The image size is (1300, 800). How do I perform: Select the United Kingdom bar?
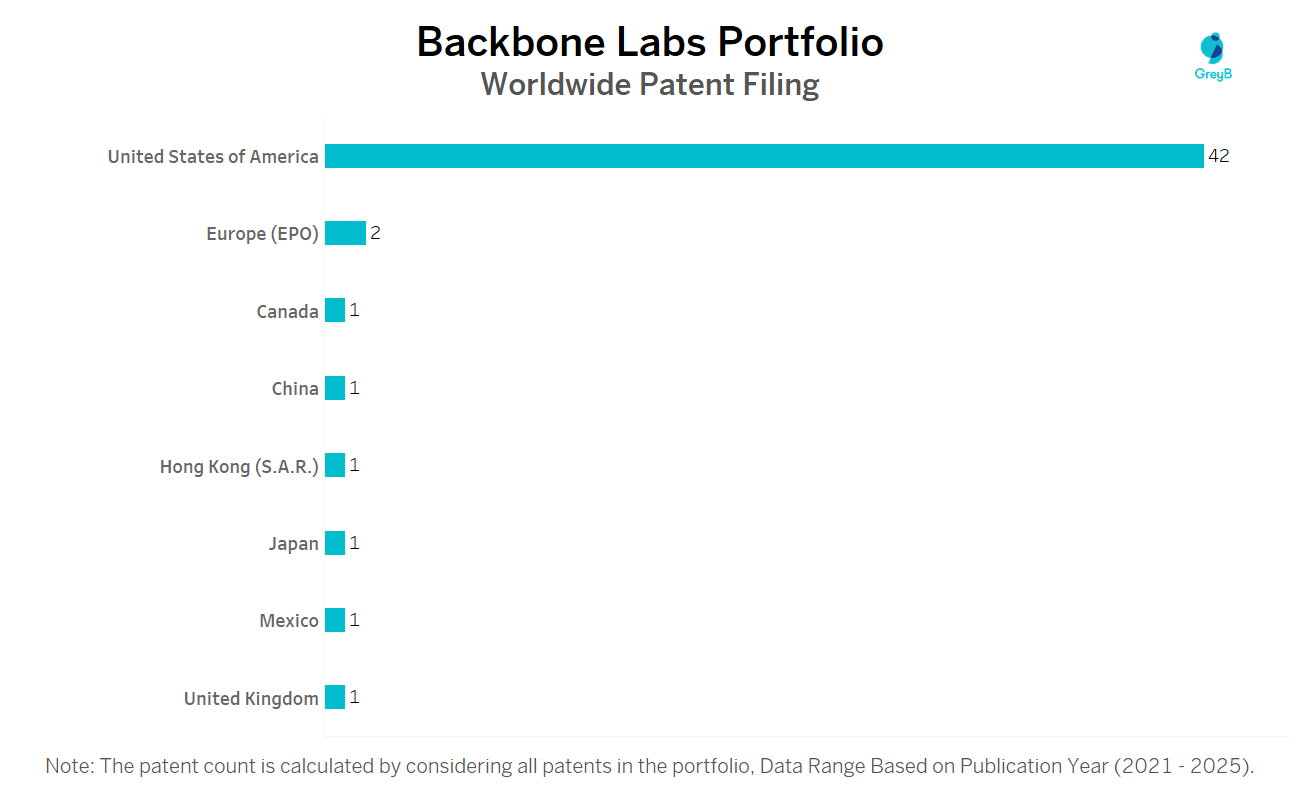click(335, 697)
